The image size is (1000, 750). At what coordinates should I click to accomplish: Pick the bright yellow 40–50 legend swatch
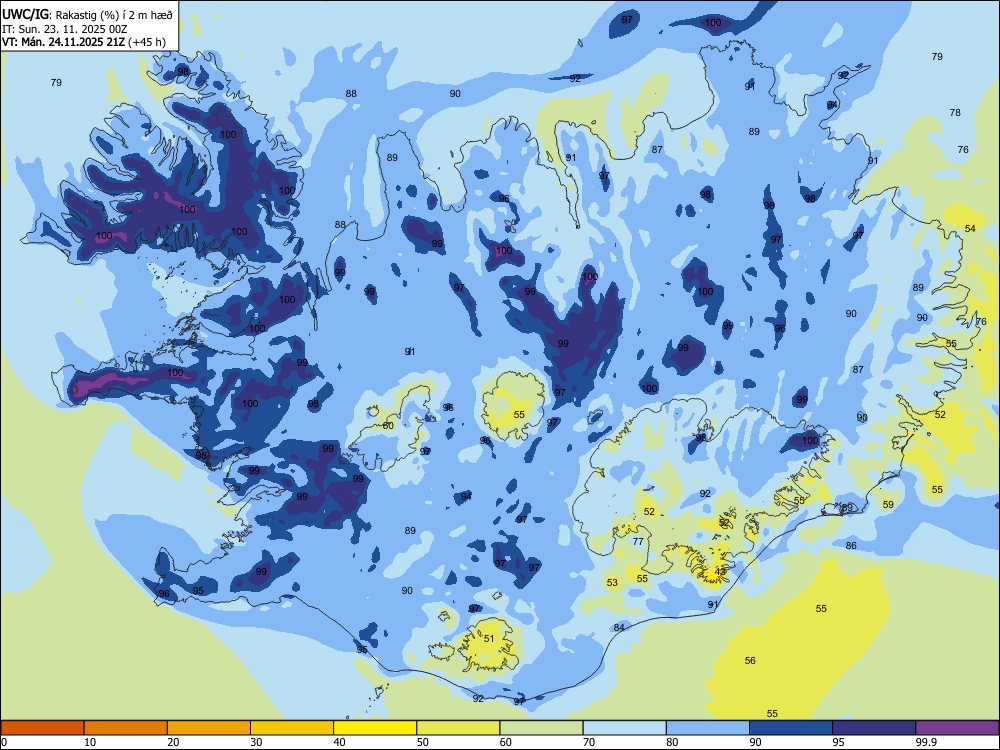tap(375, 728)
